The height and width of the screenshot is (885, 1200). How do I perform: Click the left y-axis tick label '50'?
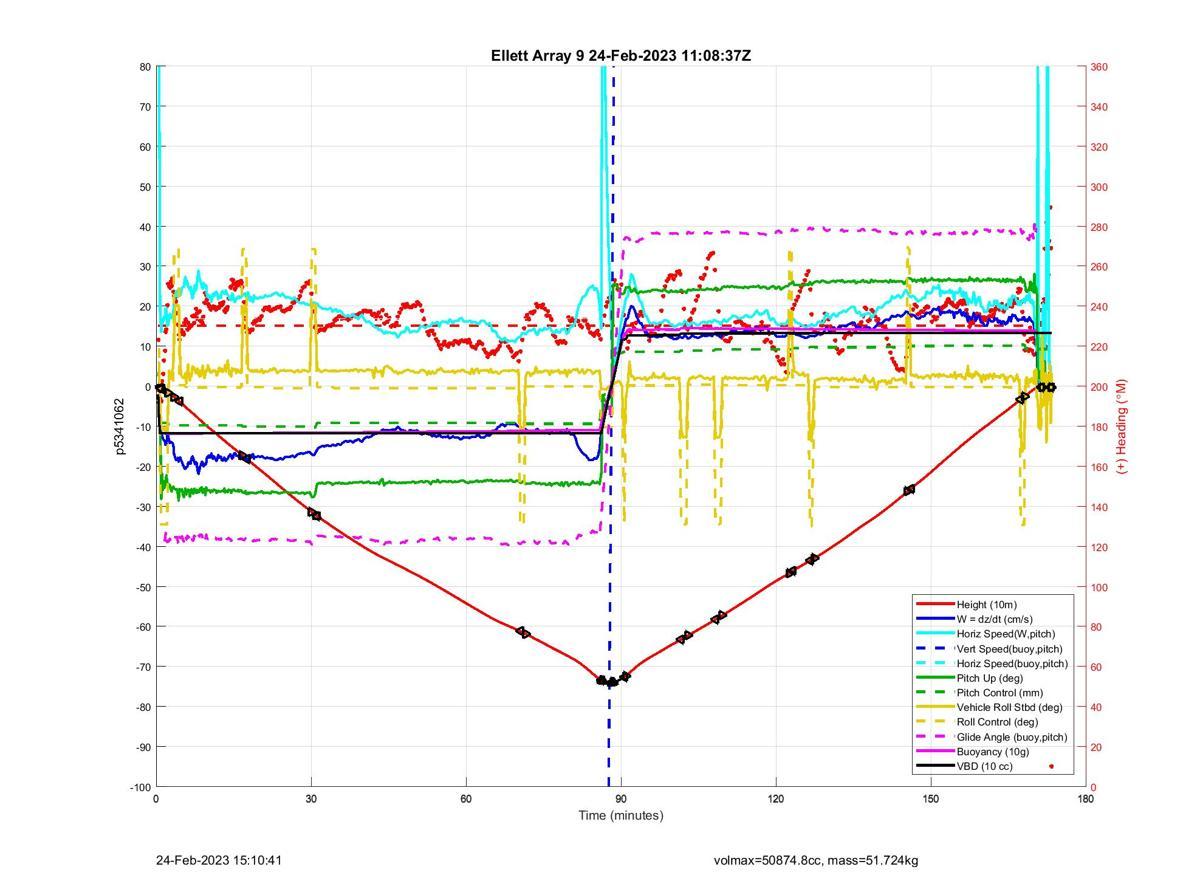tap(144, 187)
